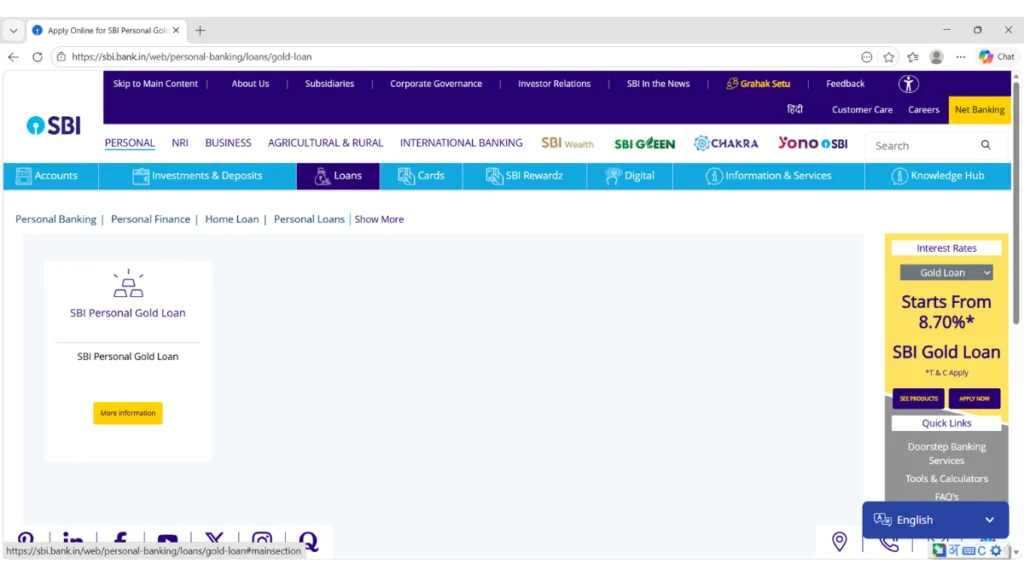Screen dimensions: 1024x576
Task: Open the YONO SBI logo link
Action: click(x=812, y=143)
